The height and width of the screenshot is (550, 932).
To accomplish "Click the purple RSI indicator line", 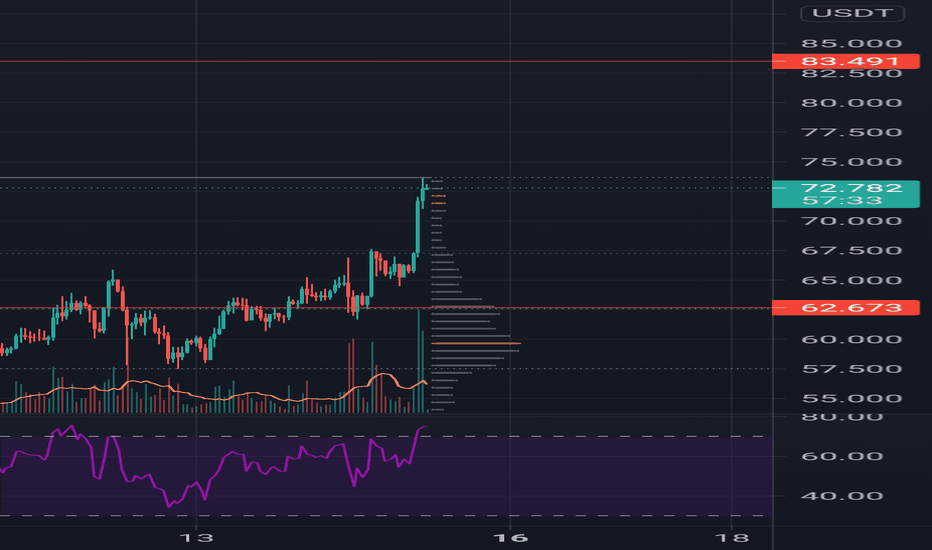I will [x=214, y=467].
